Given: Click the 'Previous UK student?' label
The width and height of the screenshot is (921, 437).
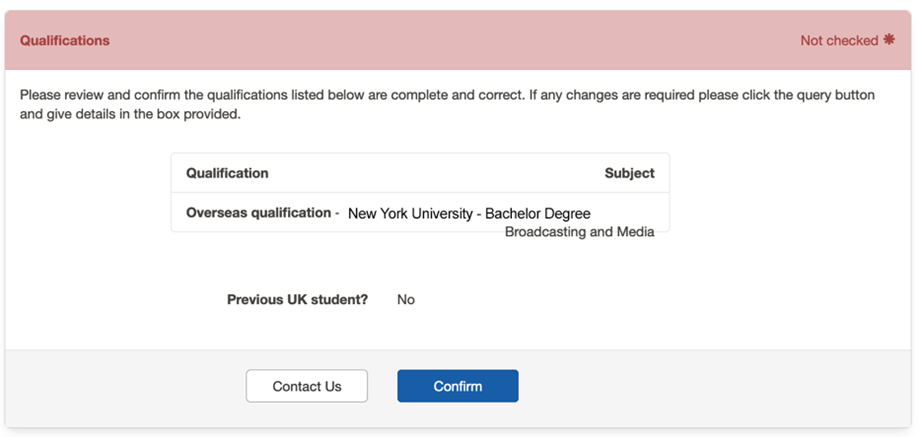Looking at the screenshot, I should (x=297, y=299).
